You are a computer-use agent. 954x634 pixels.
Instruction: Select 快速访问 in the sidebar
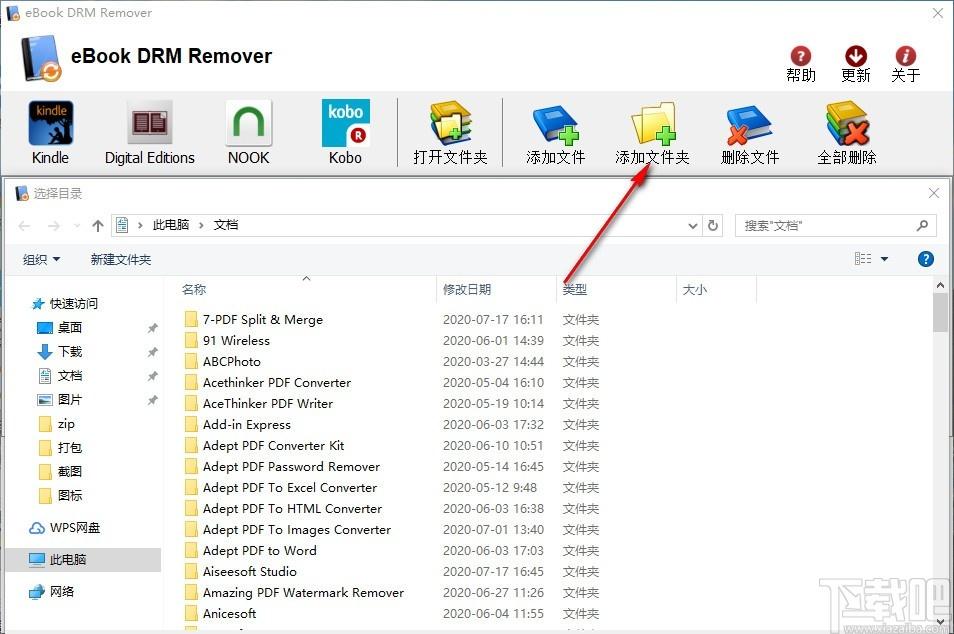coord(64,304)
